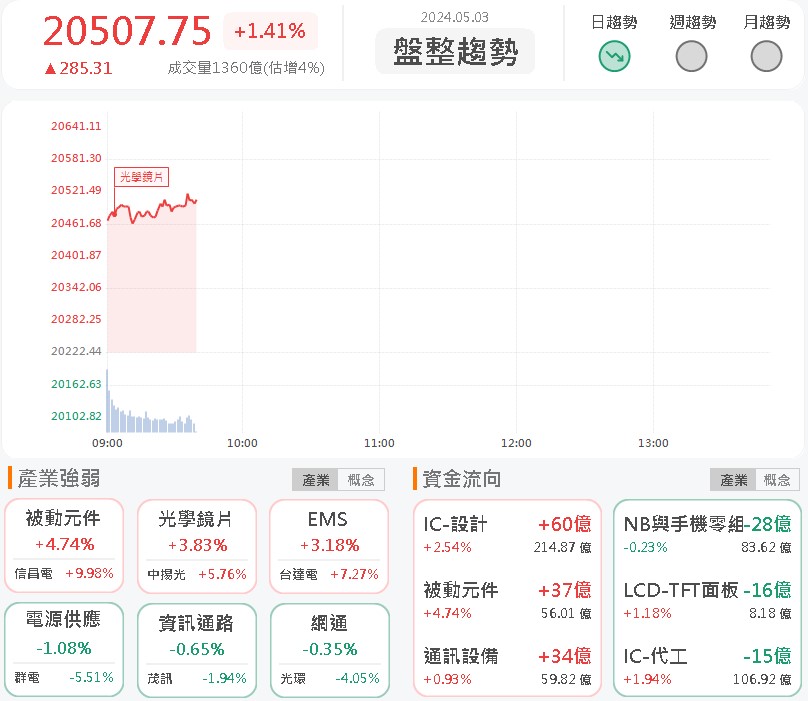This screenshot has height=701, width=808.
Task: Click the 10:00 time axis label
Action: pyautogui.click(x=242, y=443)
